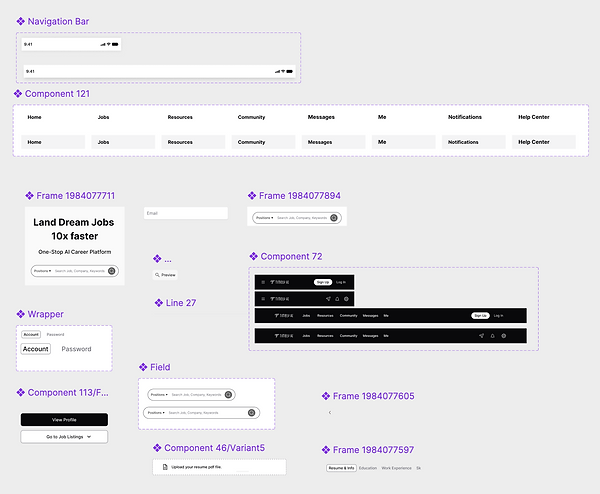Click send arrow icon in wide desktop nav bar
The image size is (600, 494).
click(481, 336)
